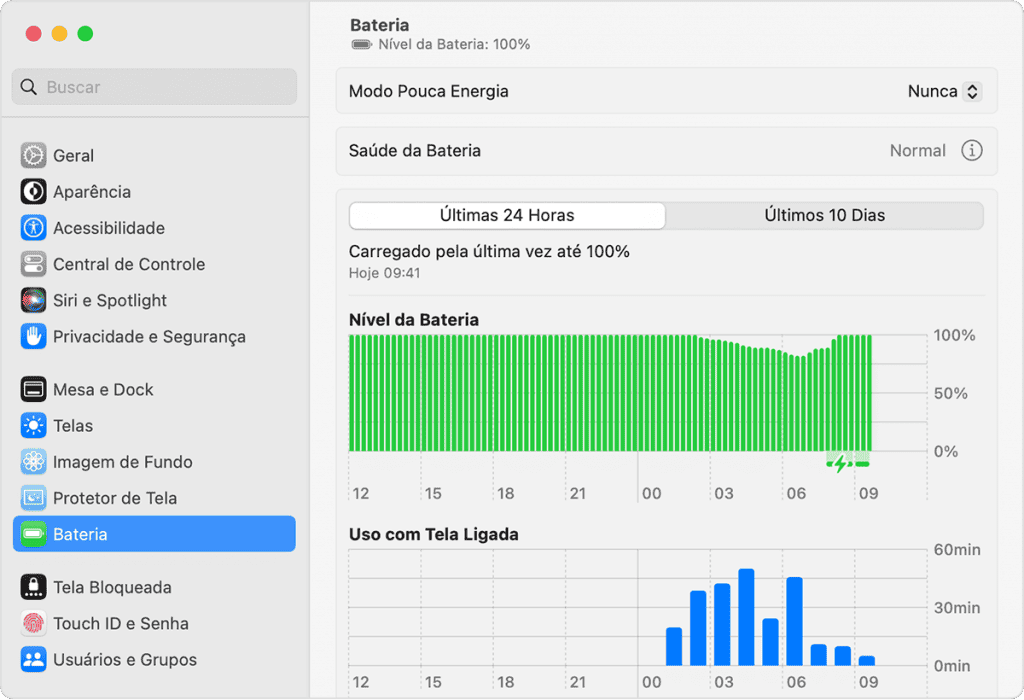Switch to Últimos 10 Dias tab
The height and width of the screenshot is (700, 1024).
[x=824, y=215]
